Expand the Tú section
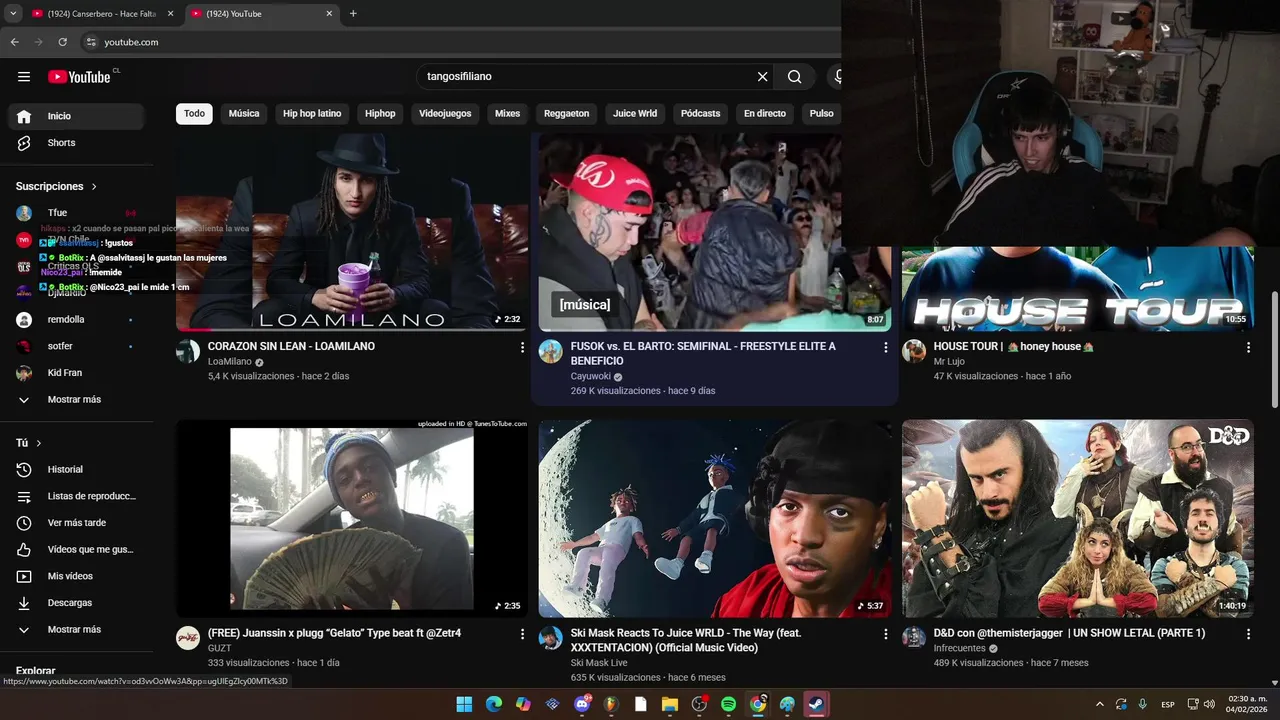This screenshot has width=1280, height=720. point(29,443)
